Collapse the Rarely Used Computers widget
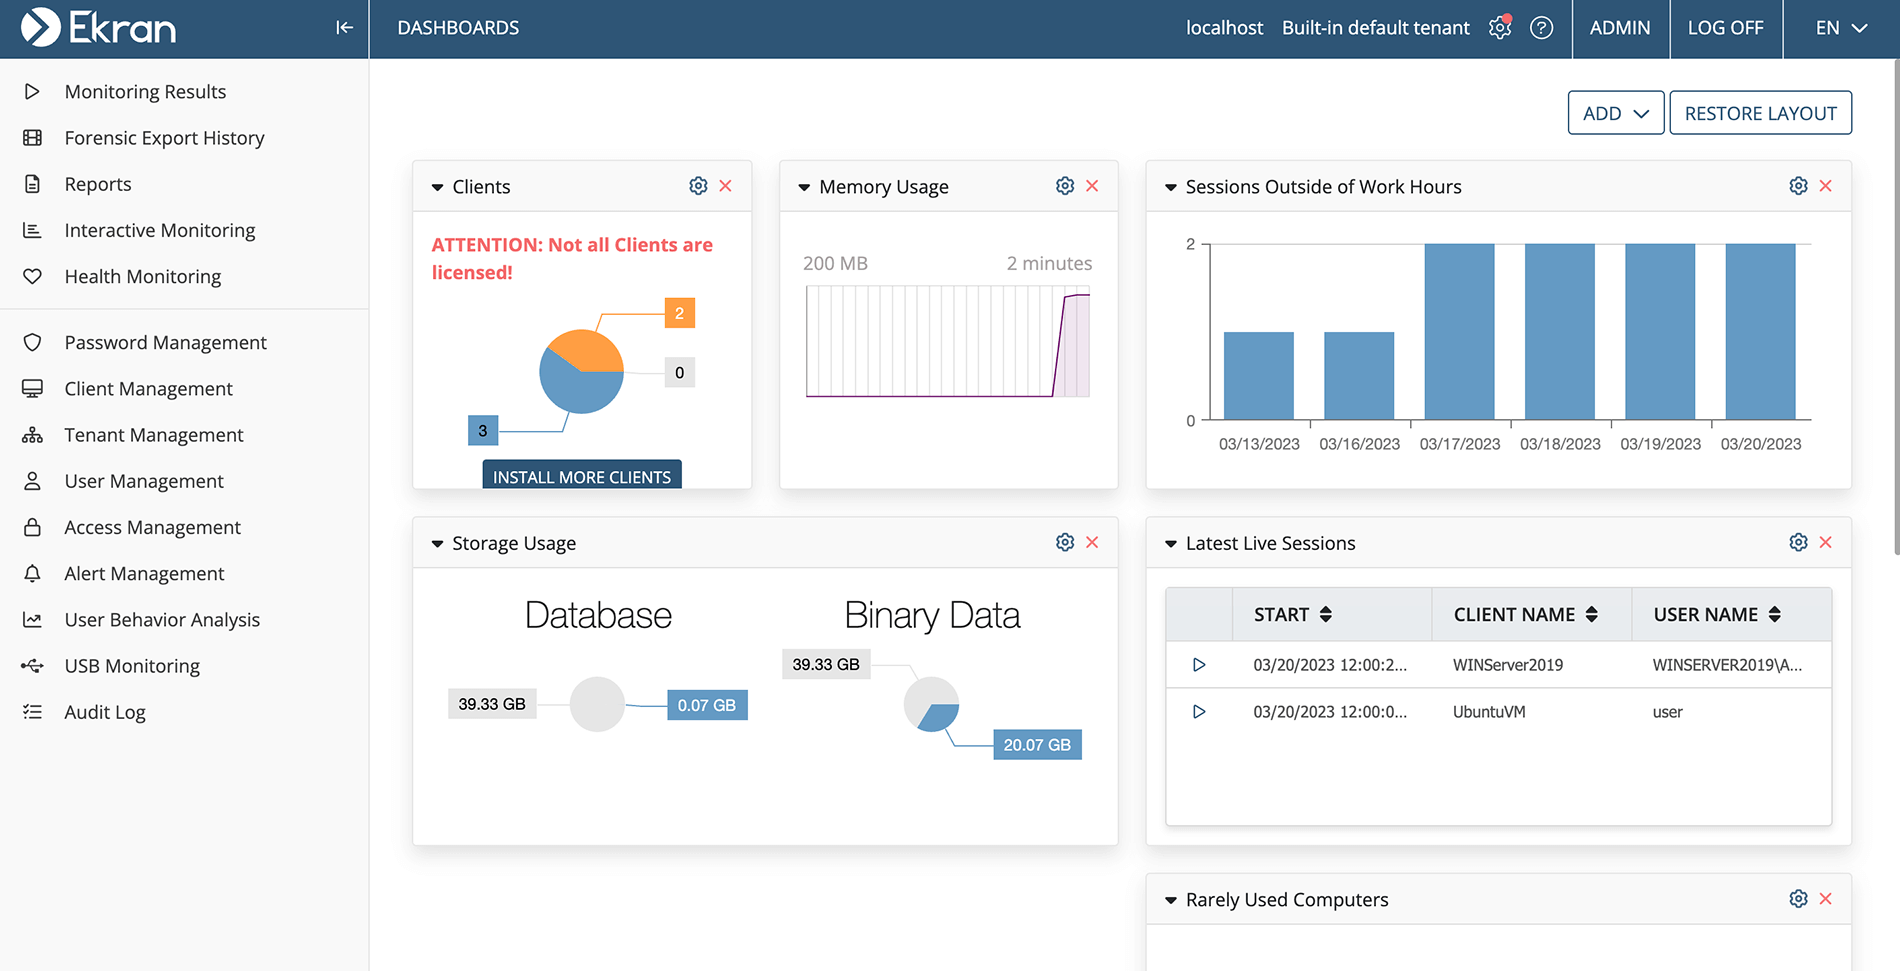This screenshot has height=971, width=1900. [x=1171, y=900]
